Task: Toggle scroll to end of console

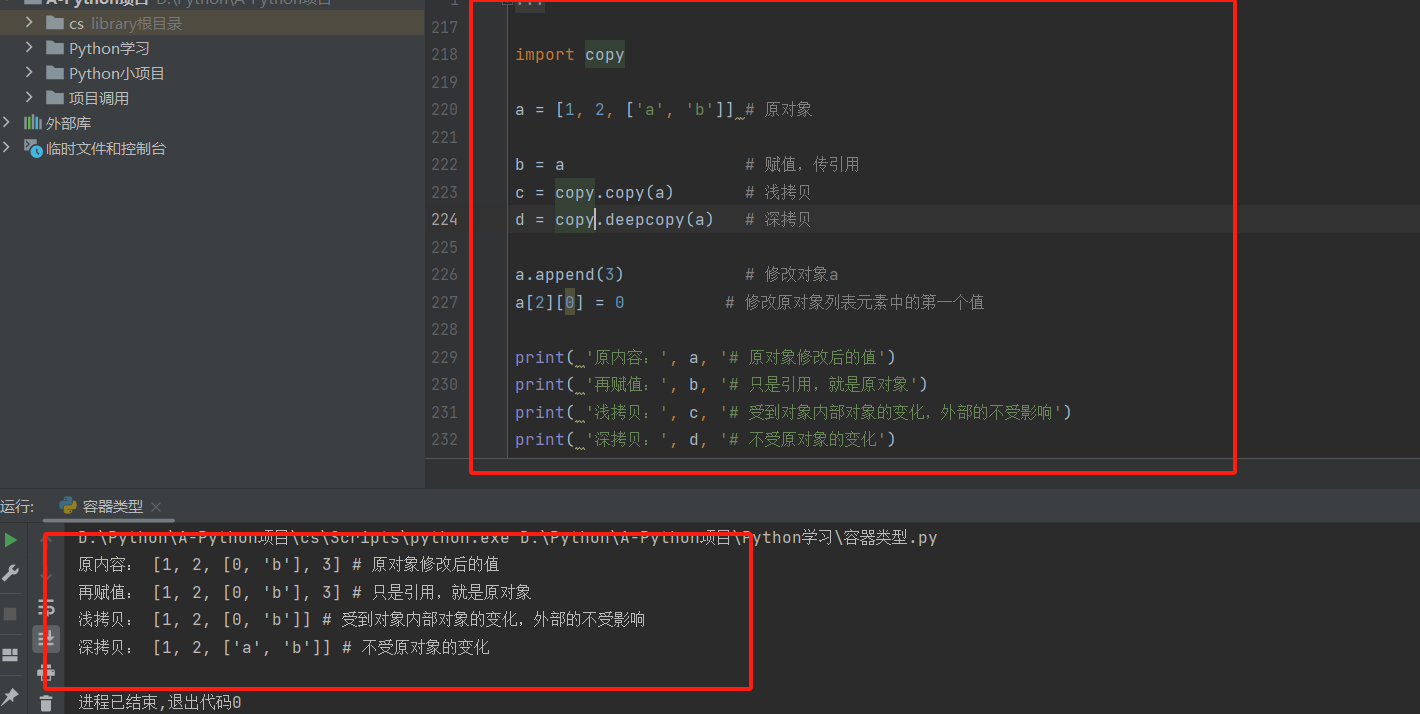Action: click(46, 638)
